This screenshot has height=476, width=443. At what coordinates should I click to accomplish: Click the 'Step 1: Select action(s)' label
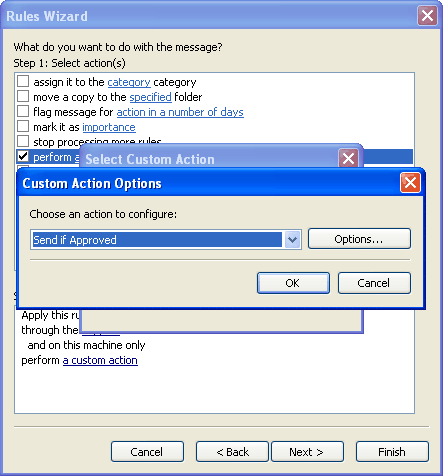pos(69,63)
